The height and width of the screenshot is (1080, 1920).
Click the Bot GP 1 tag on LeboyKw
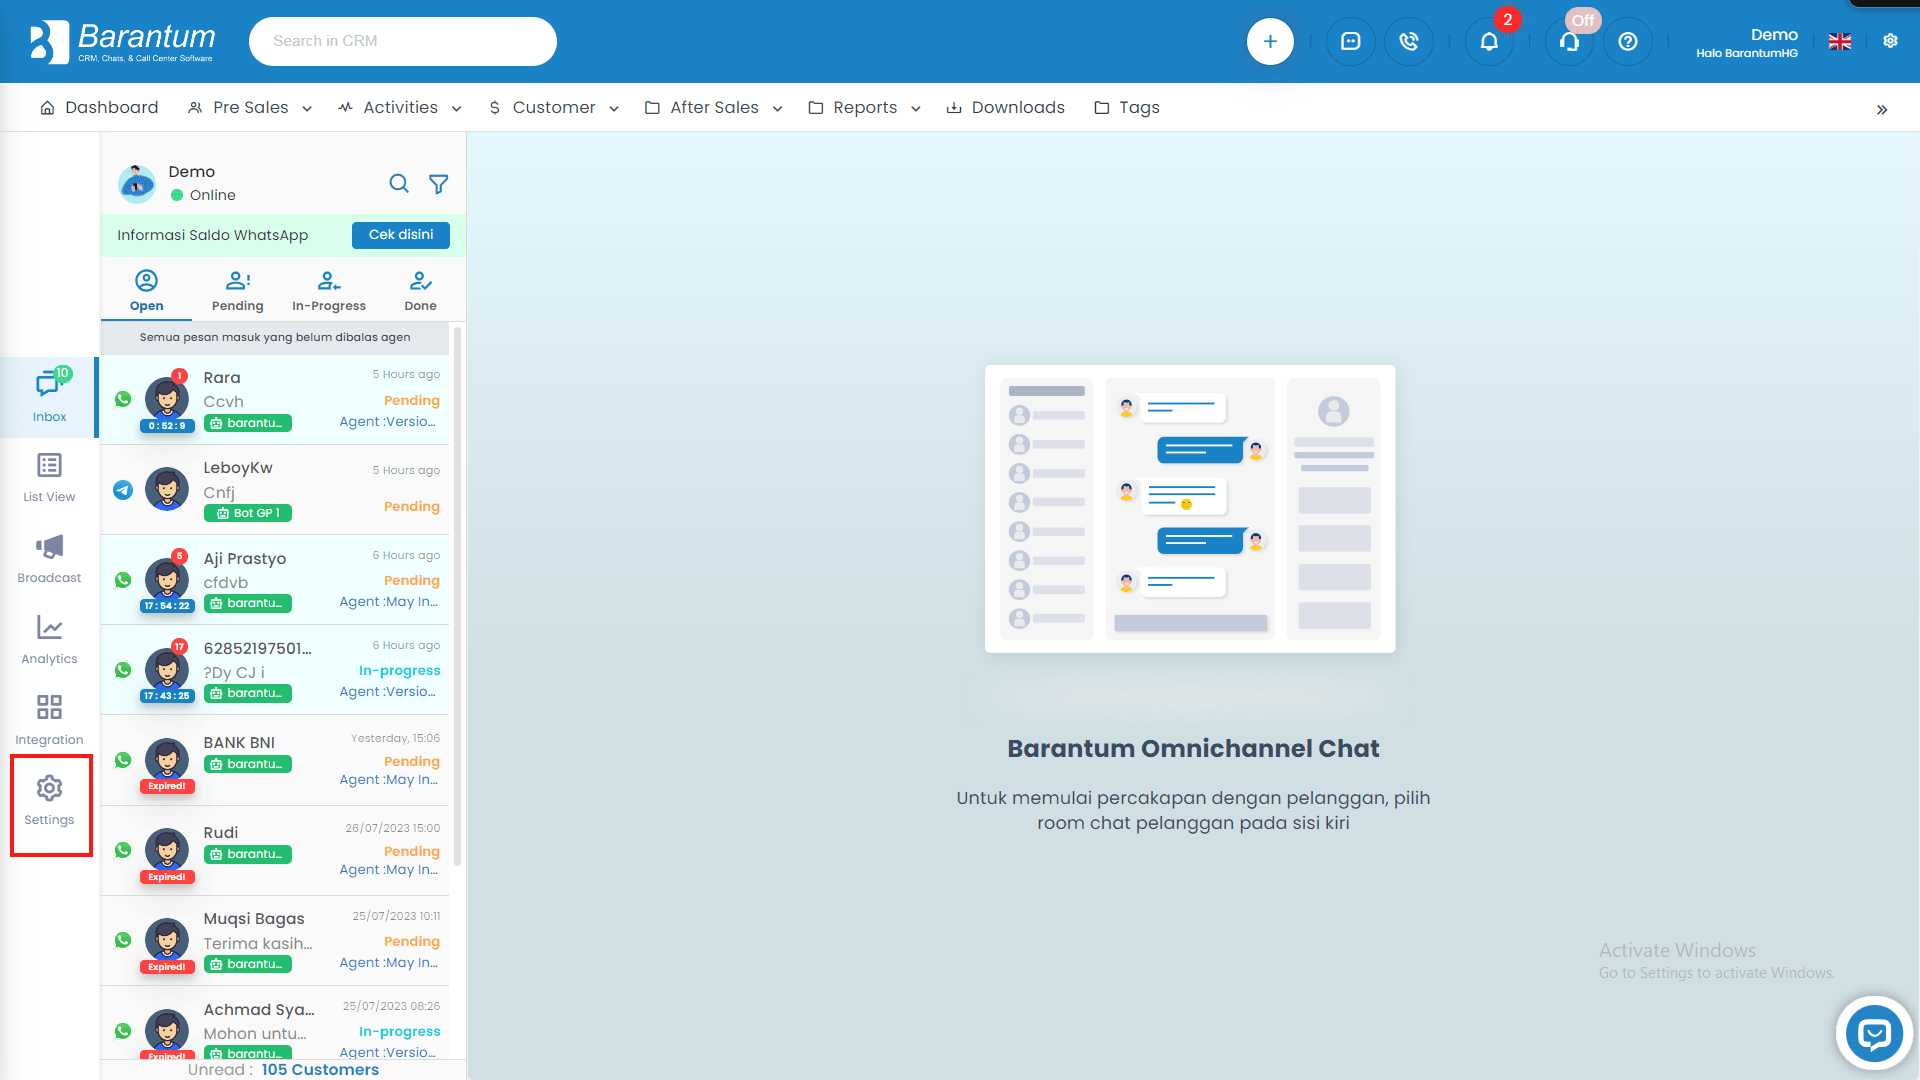click(248, 513)
